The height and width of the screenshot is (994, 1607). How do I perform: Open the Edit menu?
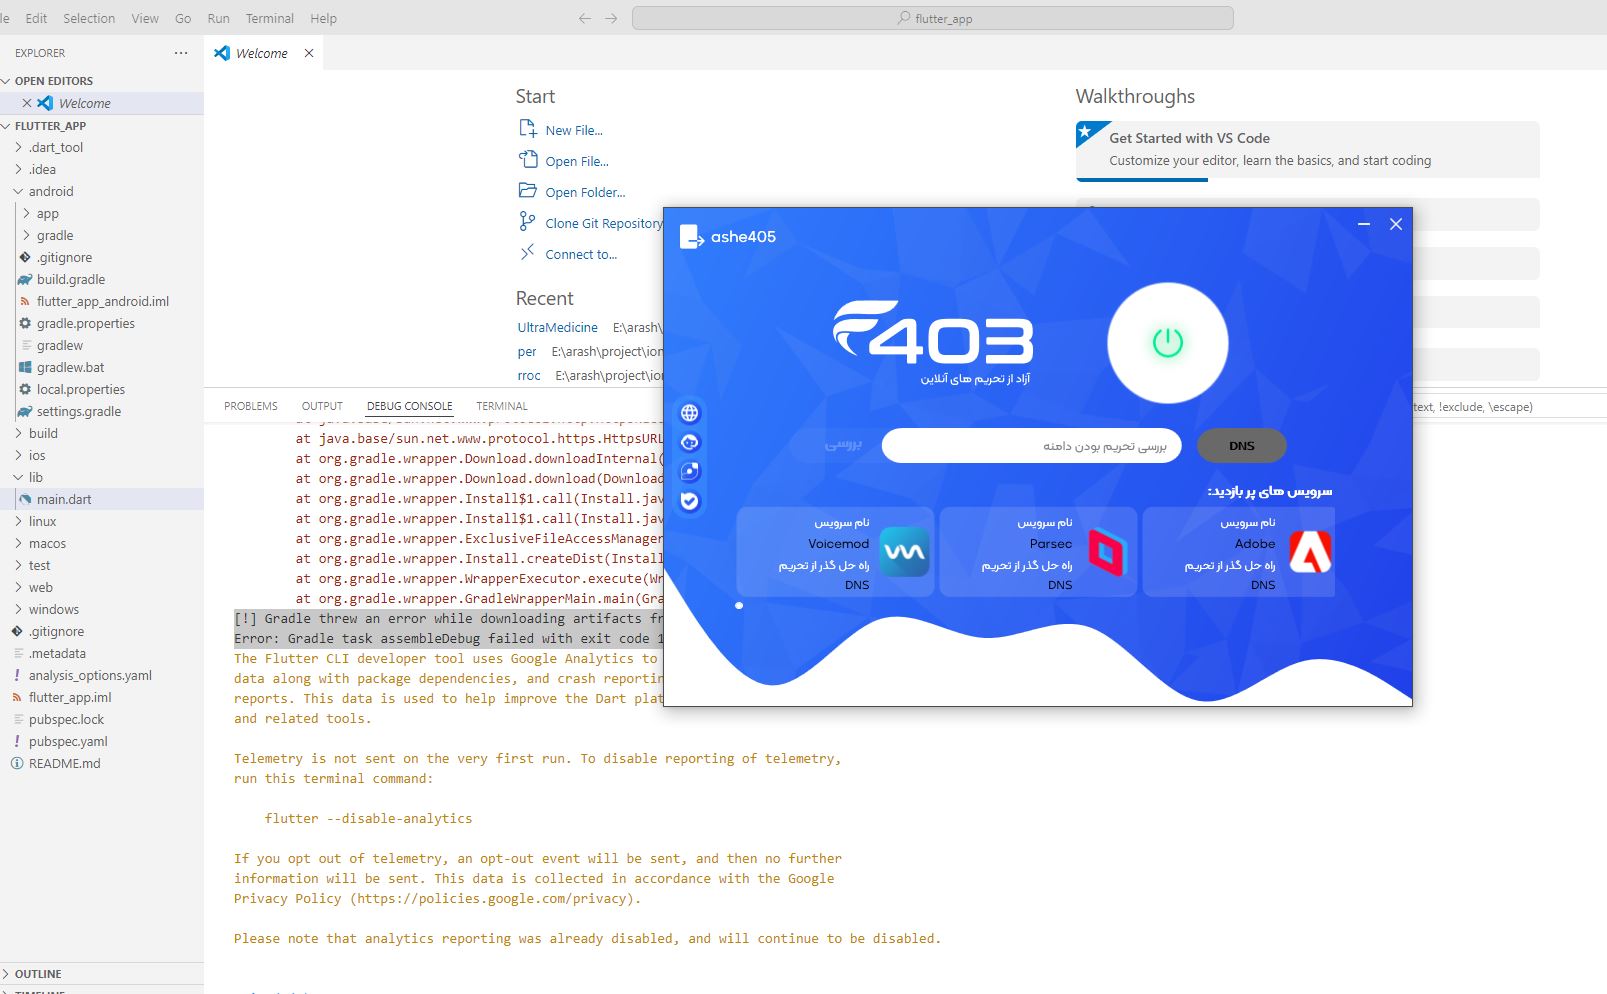pos(36,18)
